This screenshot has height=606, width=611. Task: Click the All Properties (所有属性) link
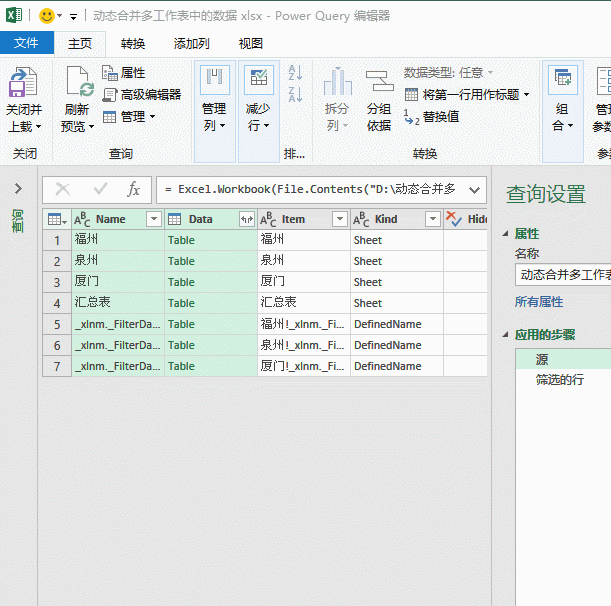538,301
